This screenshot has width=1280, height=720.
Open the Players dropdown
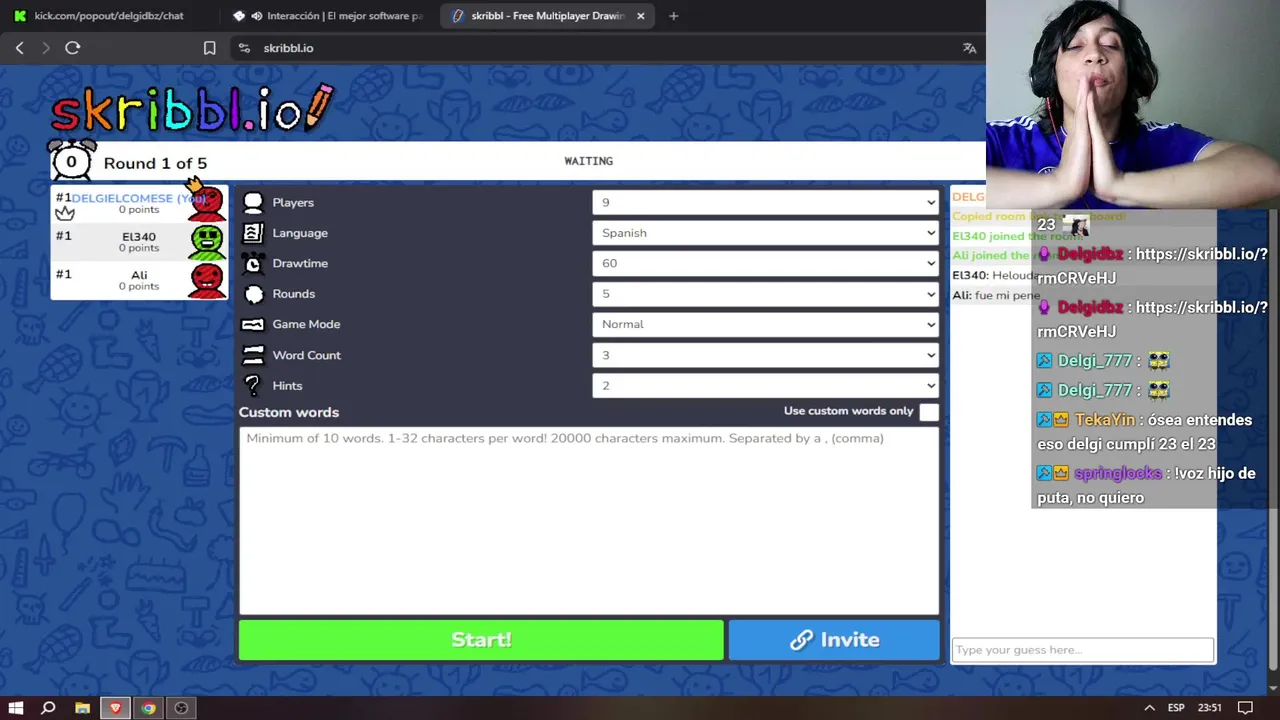766,203
